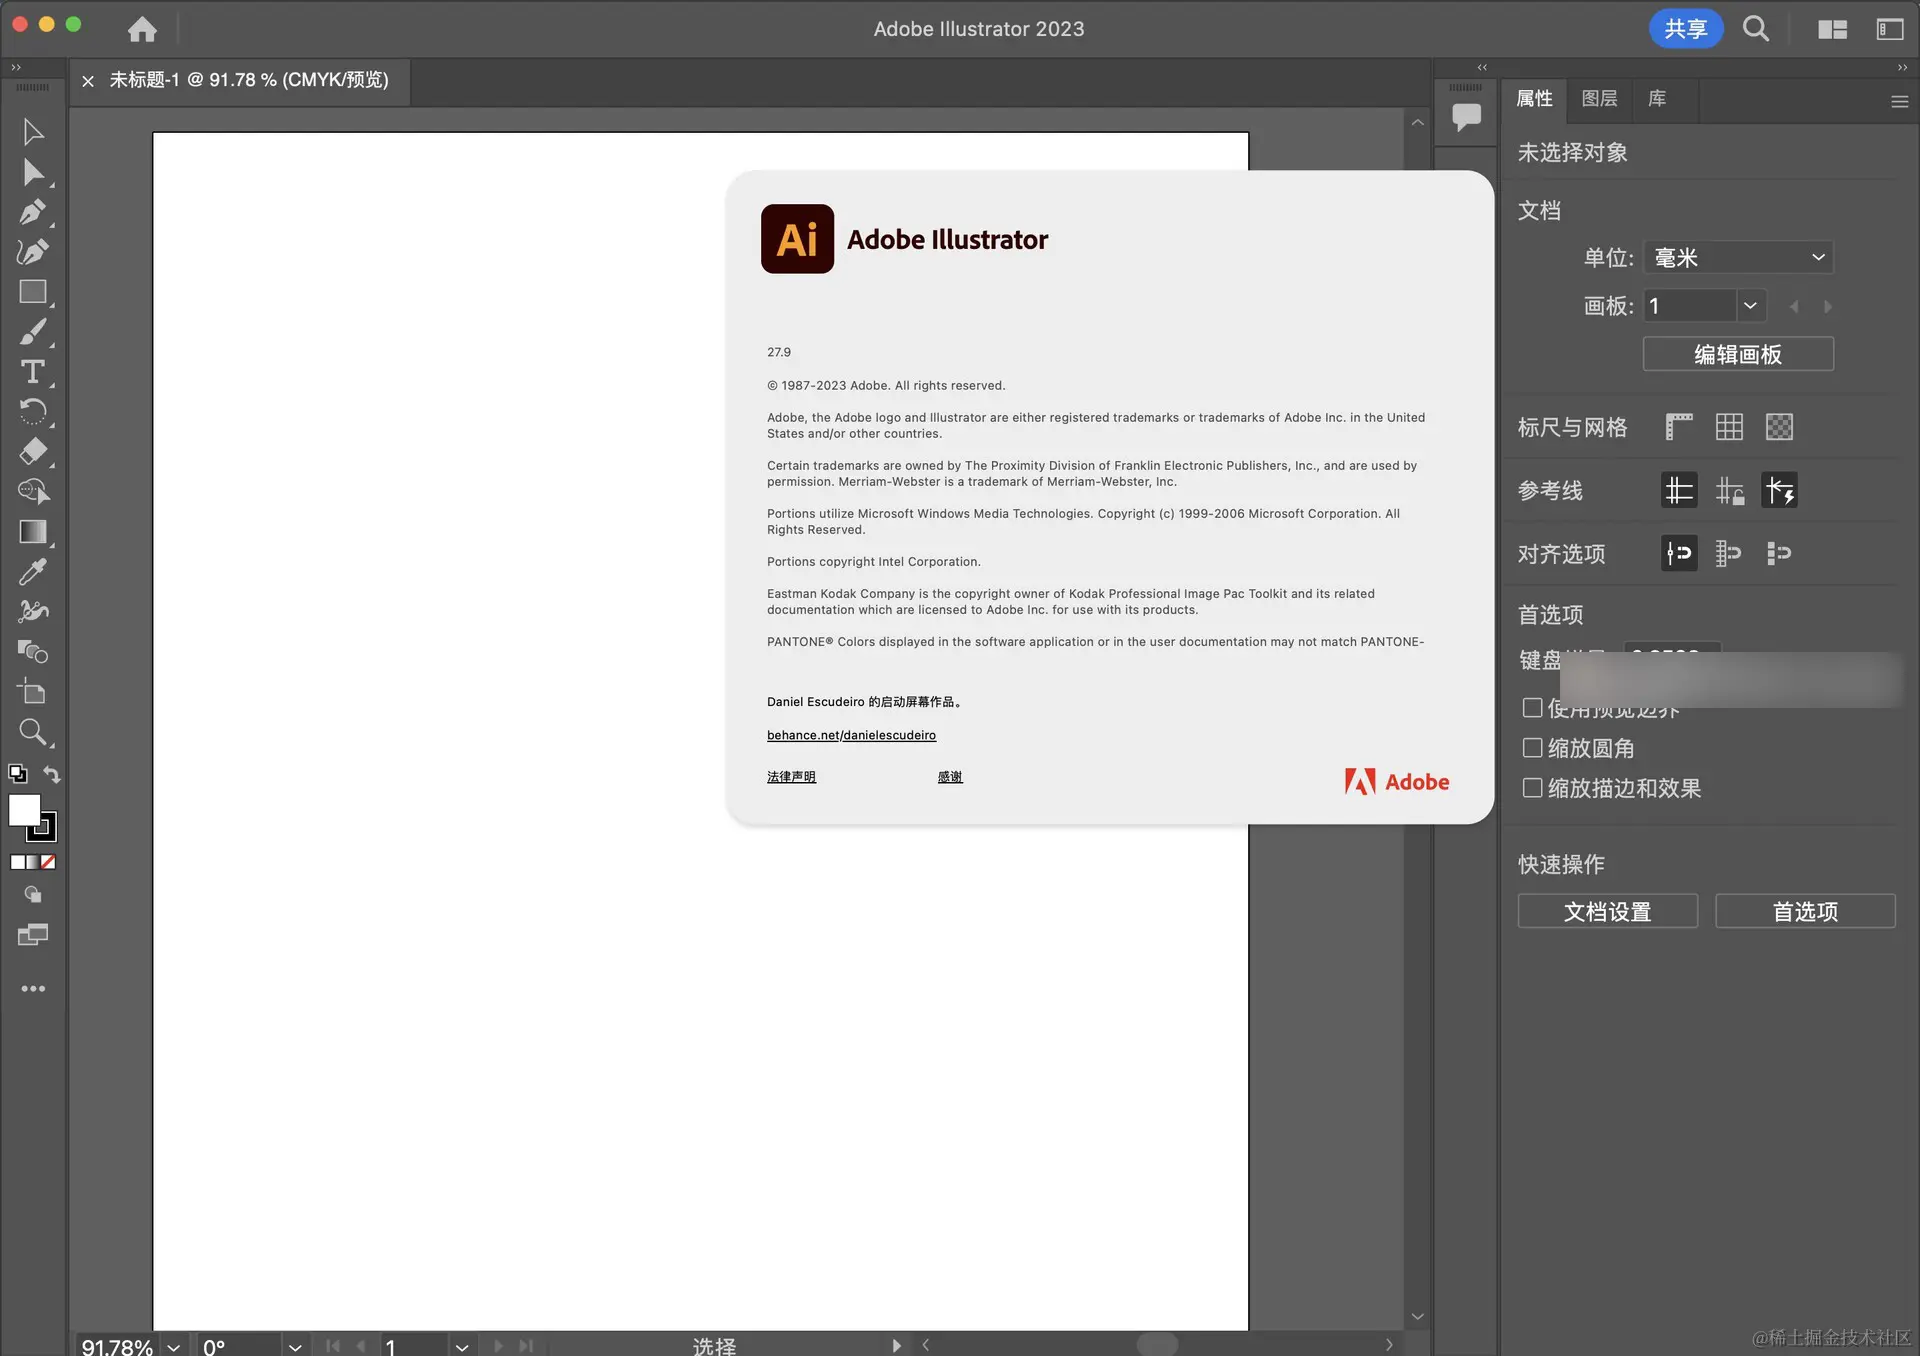Select the Eraser tool
Screen dimensions: 1920x1356
(x=32, y=452)
